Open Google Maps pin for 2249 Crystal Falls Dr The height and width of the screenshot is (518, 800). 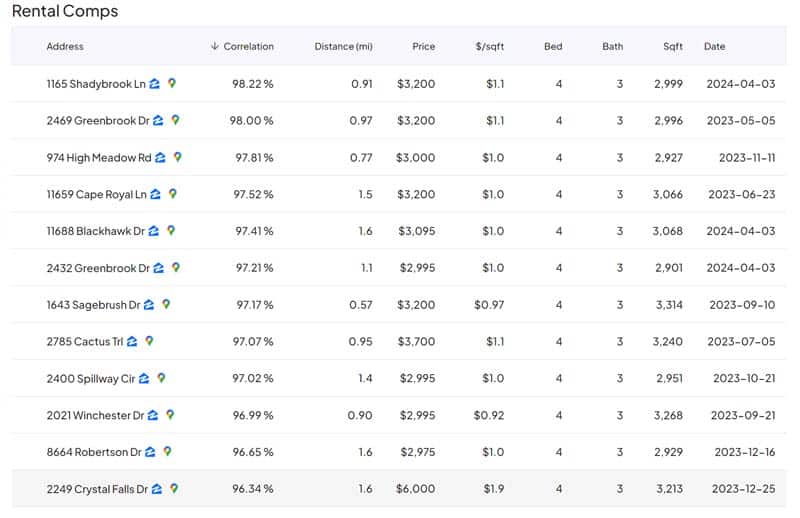[174, 489]
